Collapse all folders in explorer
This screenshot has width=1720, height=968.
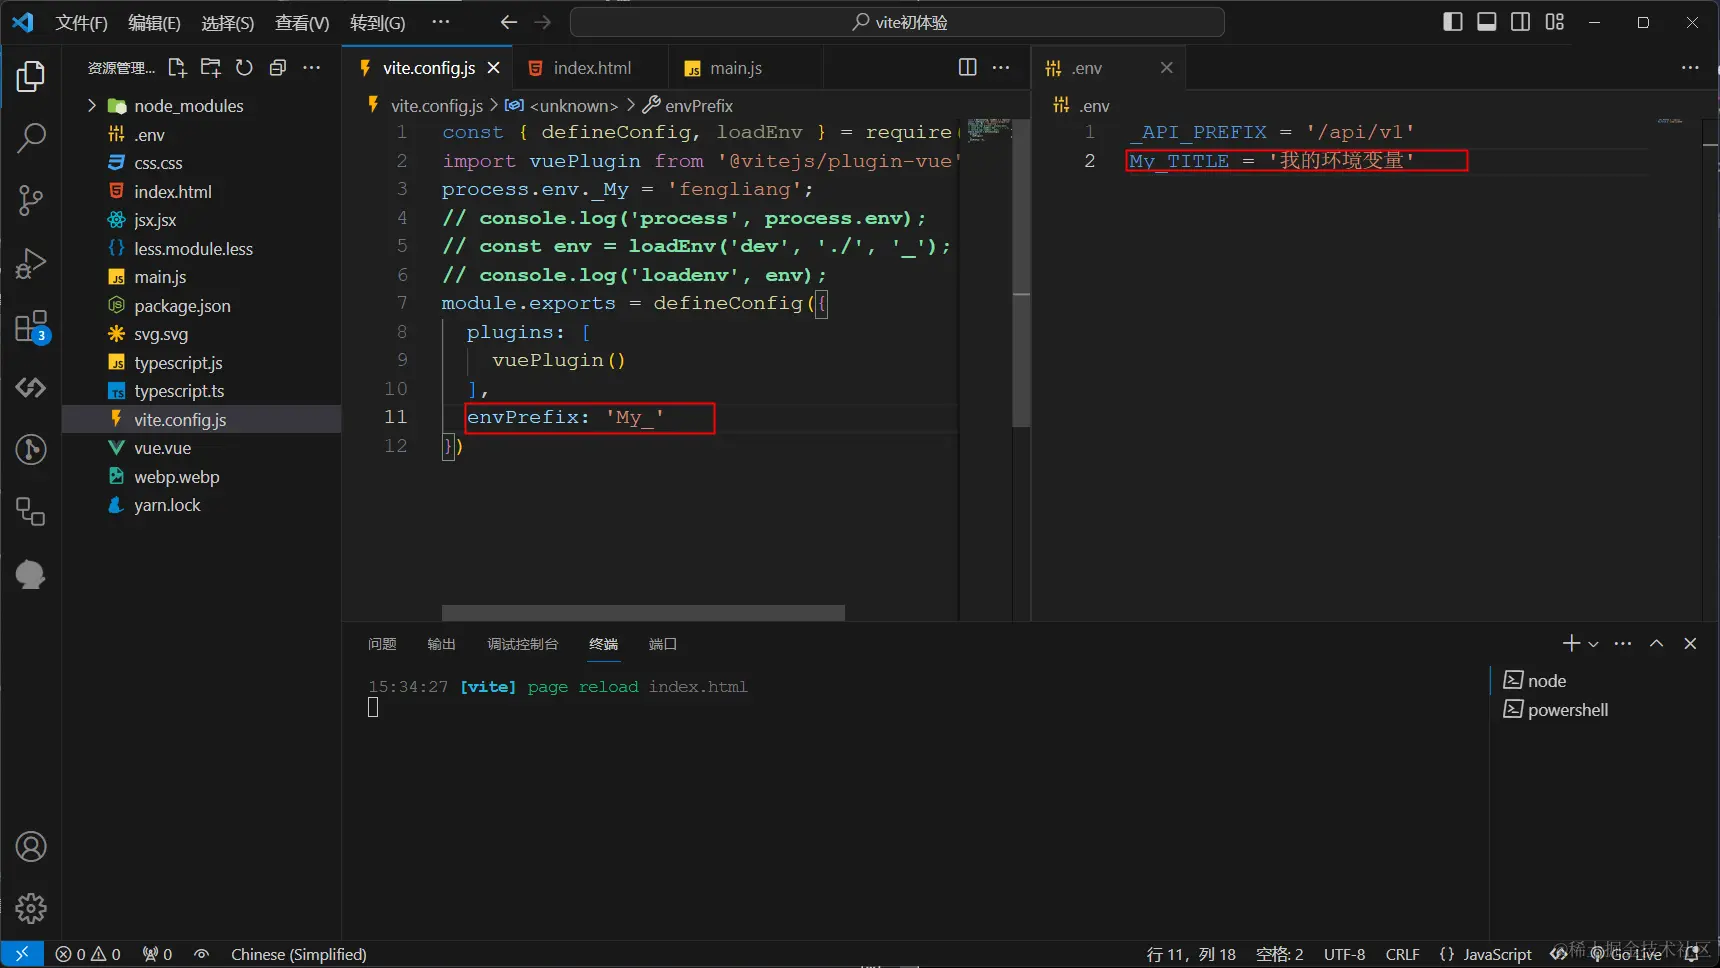click(x=278, y=67)
